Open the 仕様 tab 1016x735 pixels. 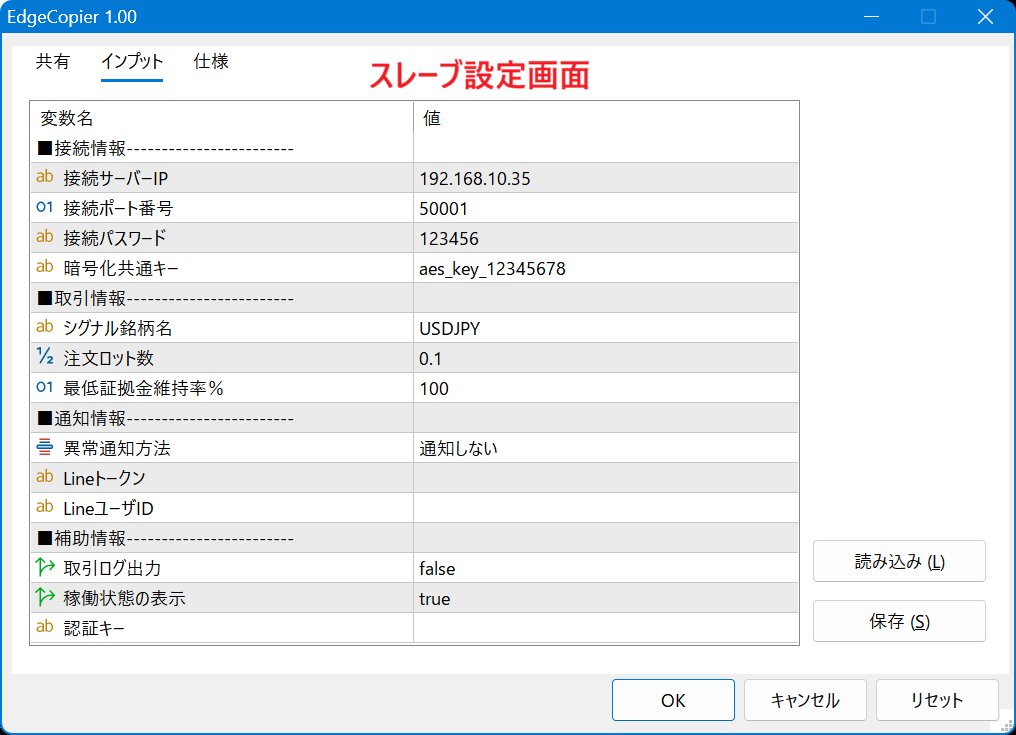point(211,62)
